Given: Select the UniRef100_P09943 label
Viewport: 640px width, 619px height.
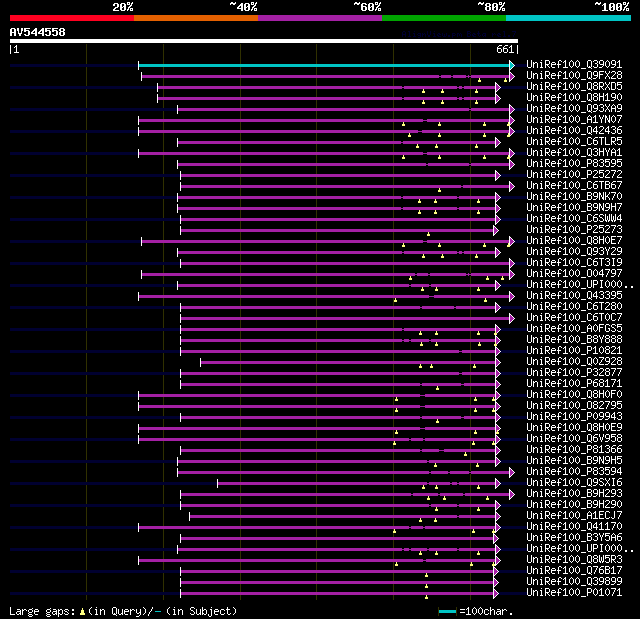Looking at the screenshot, I should (574, 417).
